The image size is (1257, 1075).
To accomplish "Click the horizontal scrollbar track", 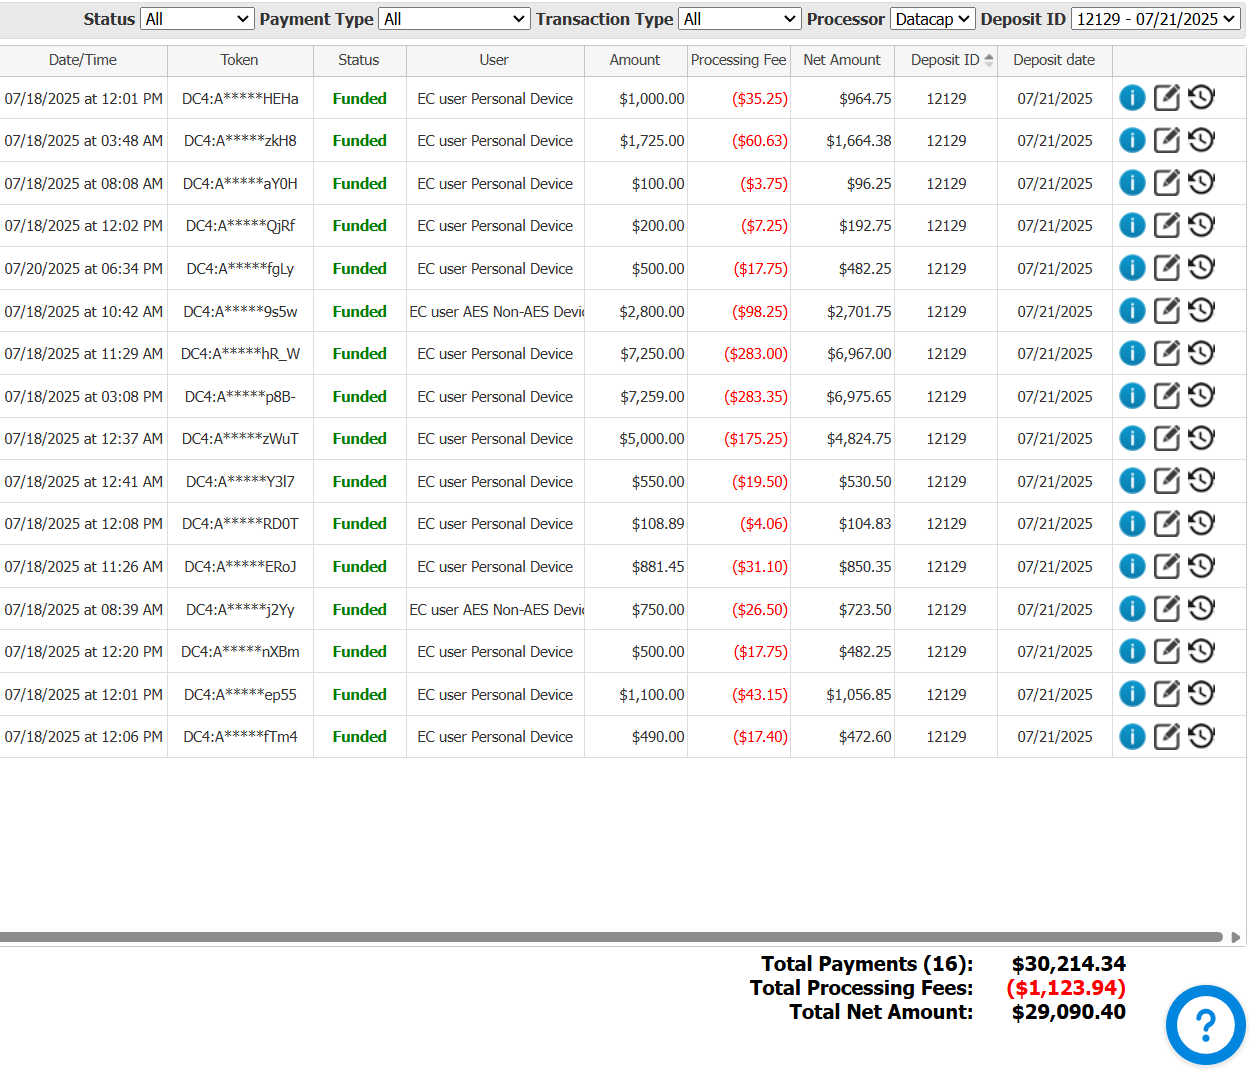I will coord(610,937).
